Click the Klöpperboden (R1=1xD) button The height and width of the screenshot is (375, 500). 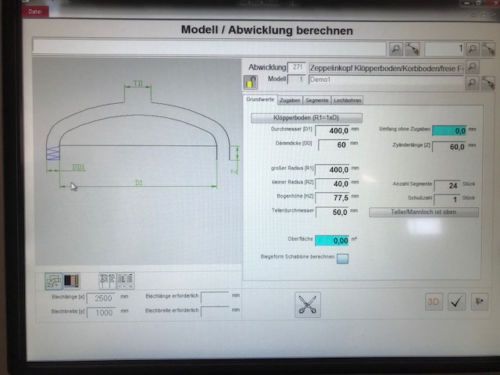(306, 118)
